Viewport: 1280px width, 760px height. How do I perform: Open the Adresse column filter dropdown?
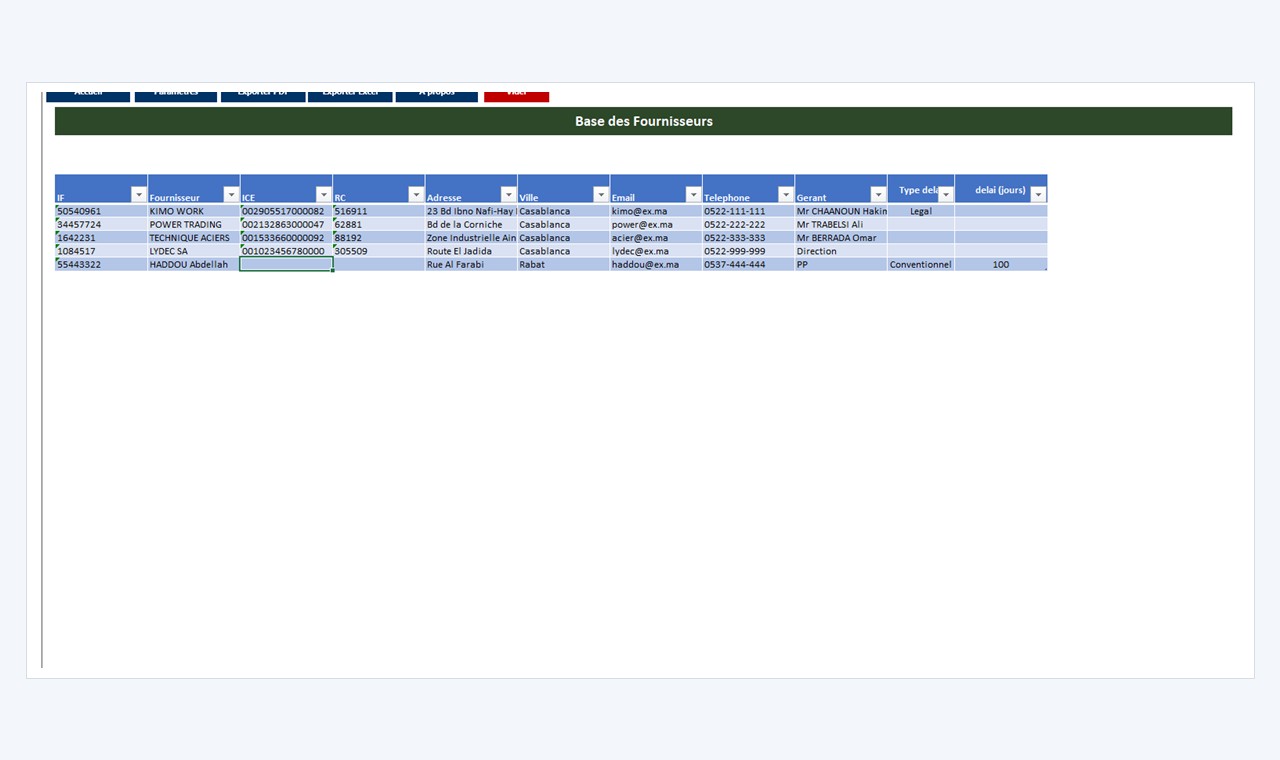(x=508, y=195)
